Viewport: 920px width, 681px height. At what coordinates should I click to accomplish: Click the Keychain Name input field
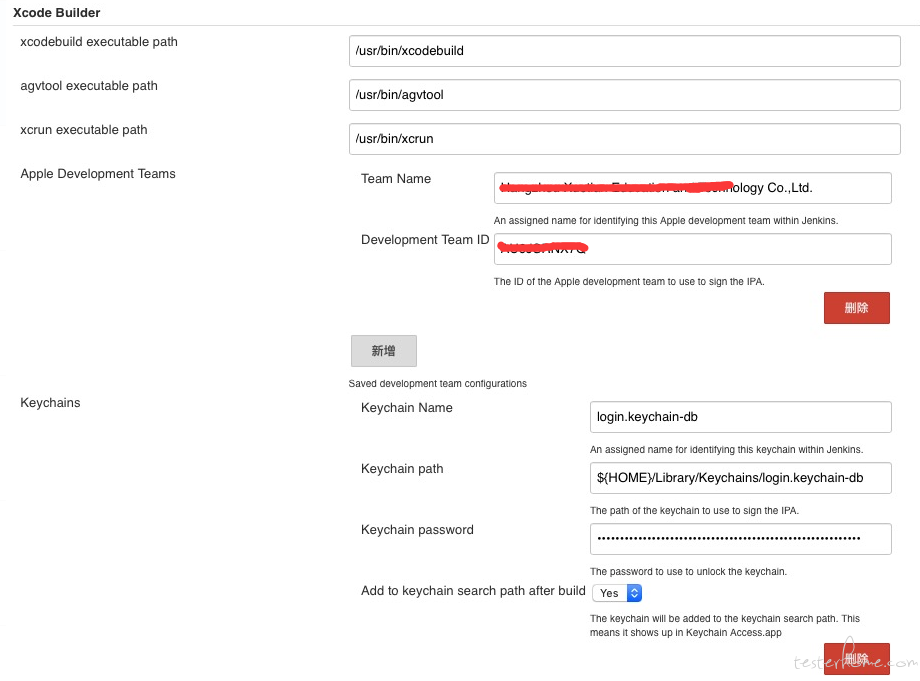740,417
